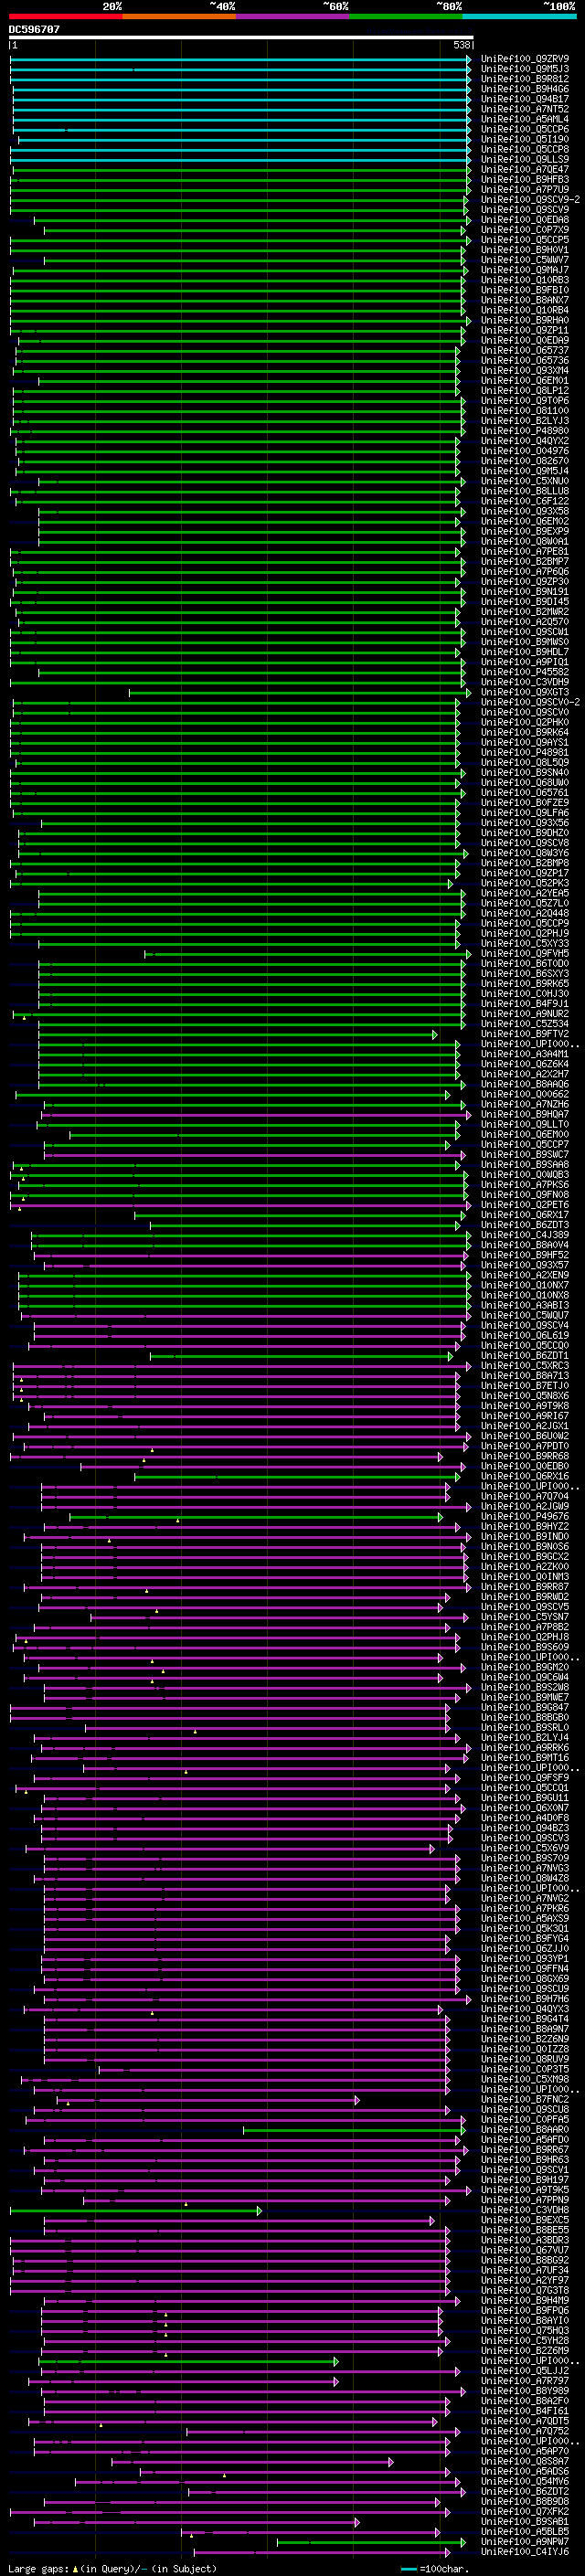Select label UniRef100_C4IYJ6
Image resolution: width=585 pixels, height=2576 pixels.
pos(525,2551)
